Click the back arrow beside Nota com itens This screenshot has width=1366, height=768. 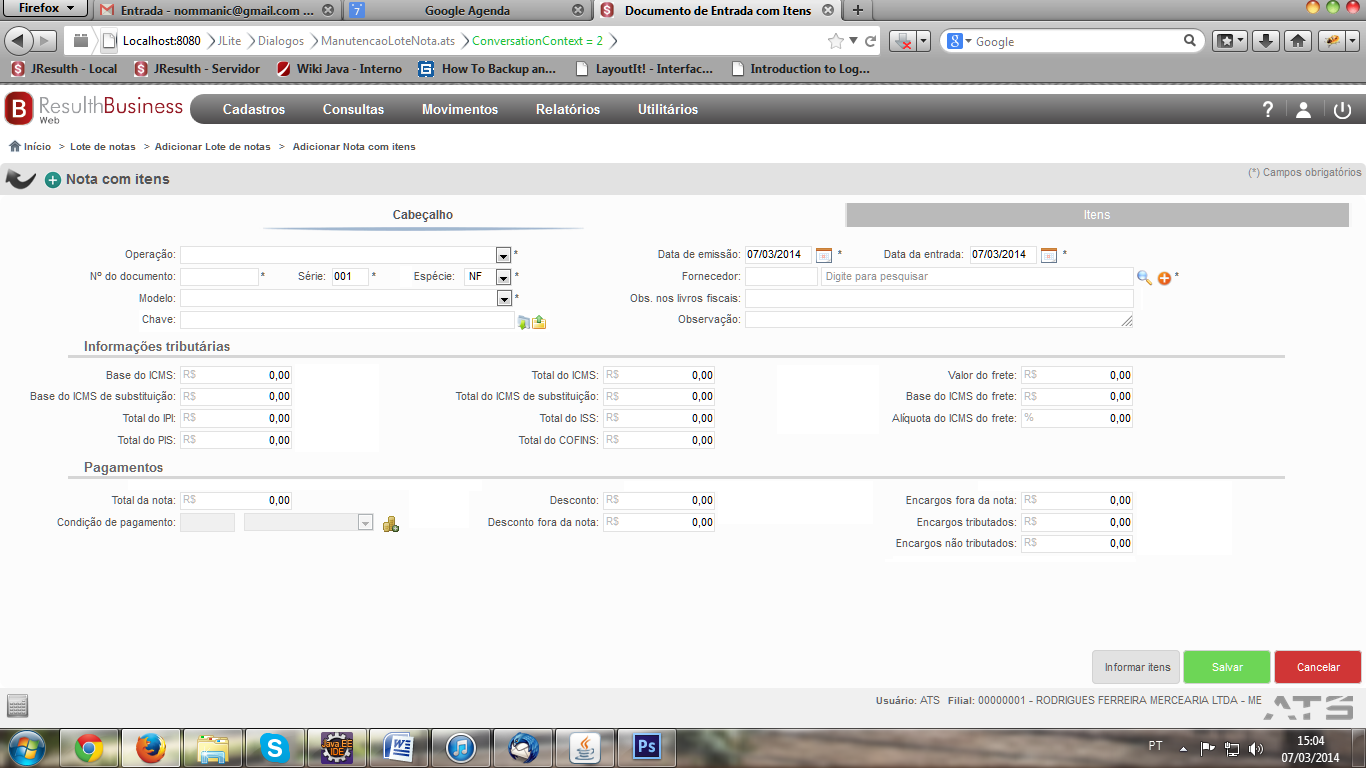(x=21, y=179)
